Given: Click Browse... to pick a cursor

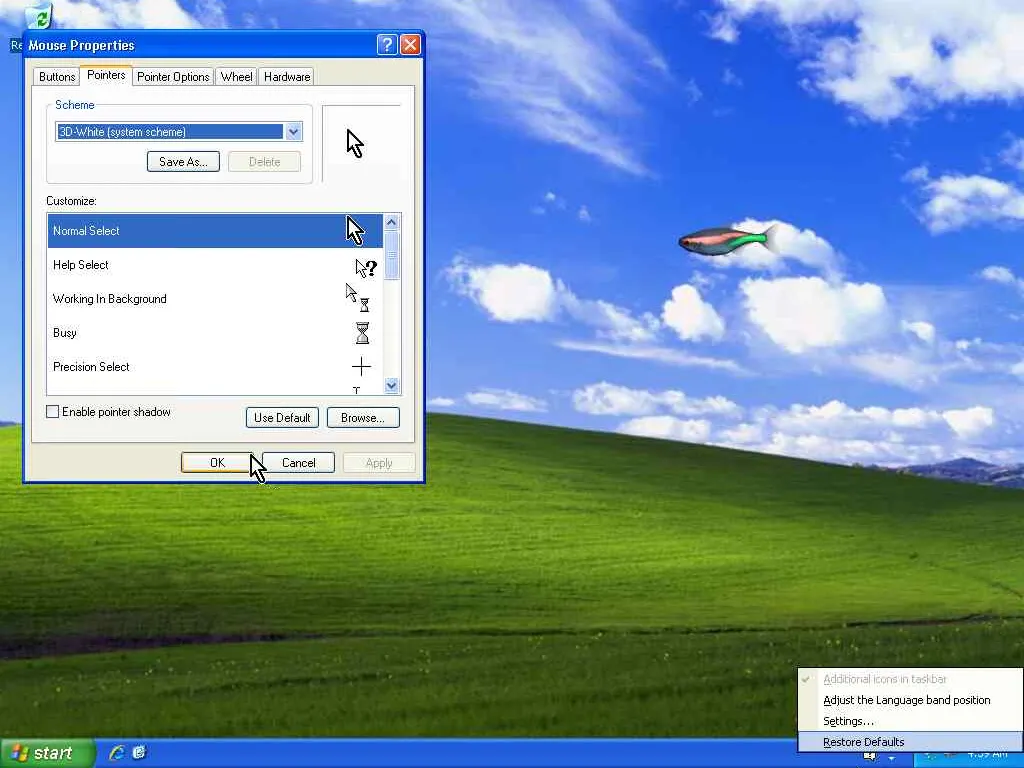Looking at the screenshot, I should 363,417.
